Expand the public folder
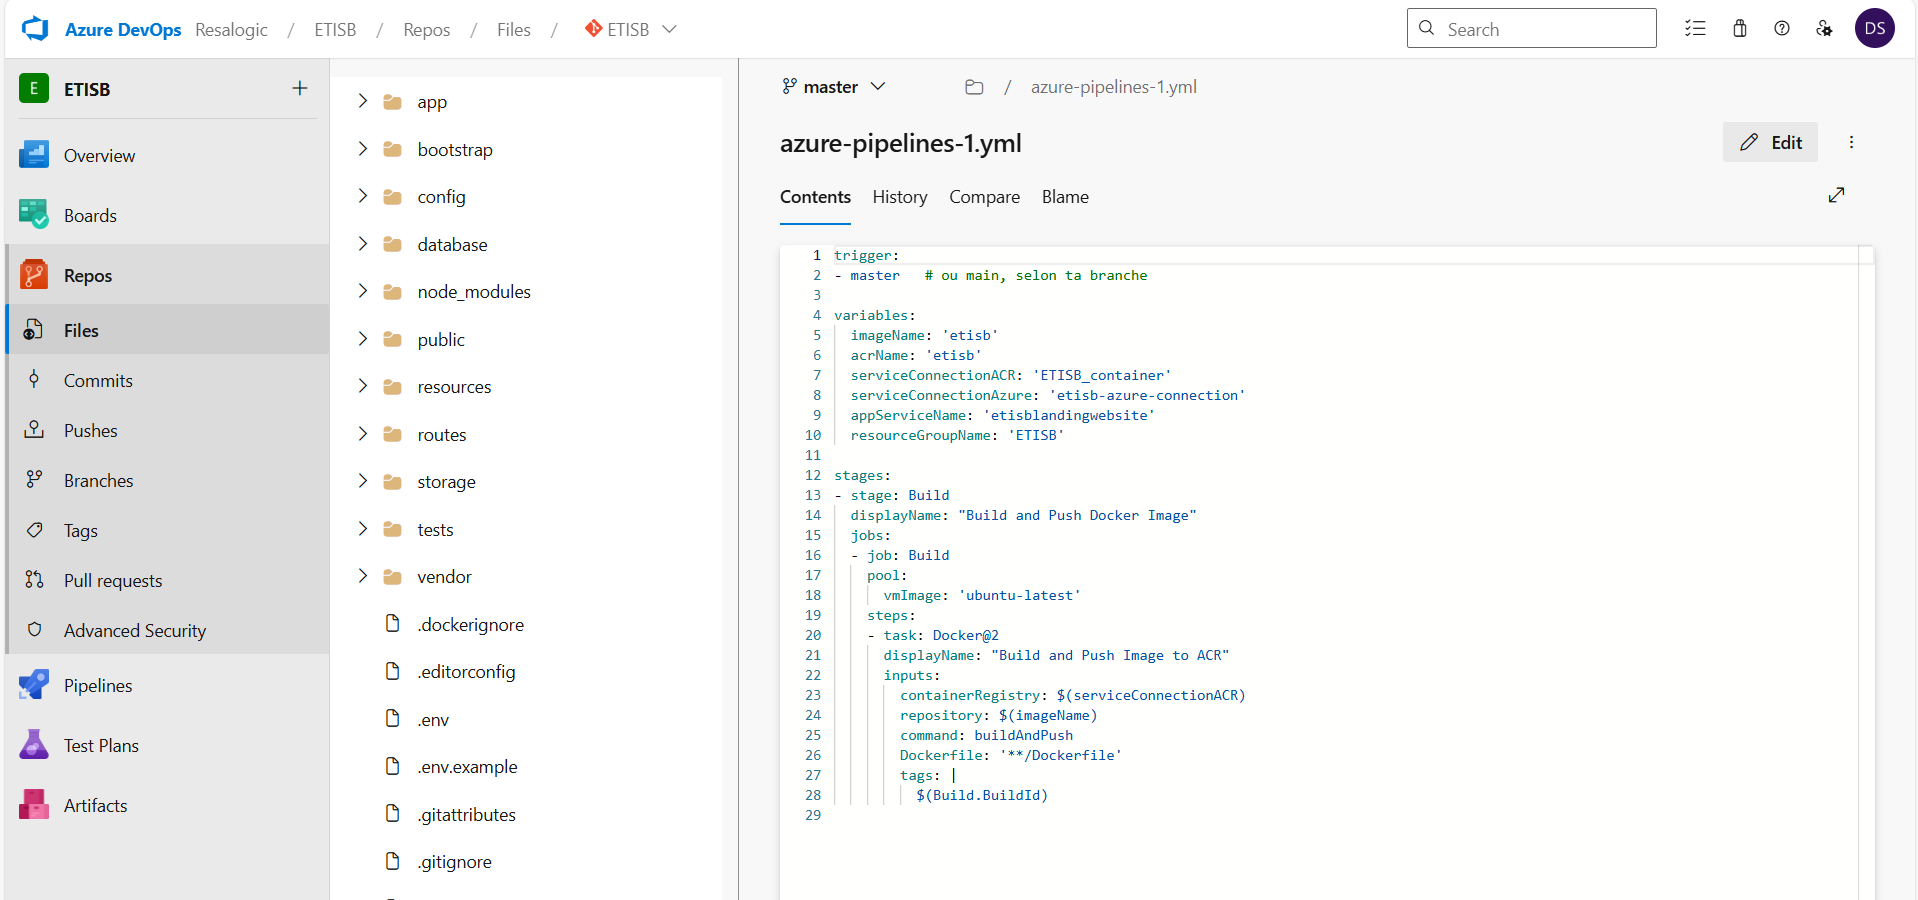The image size is (1918, 900). (363, 339)
